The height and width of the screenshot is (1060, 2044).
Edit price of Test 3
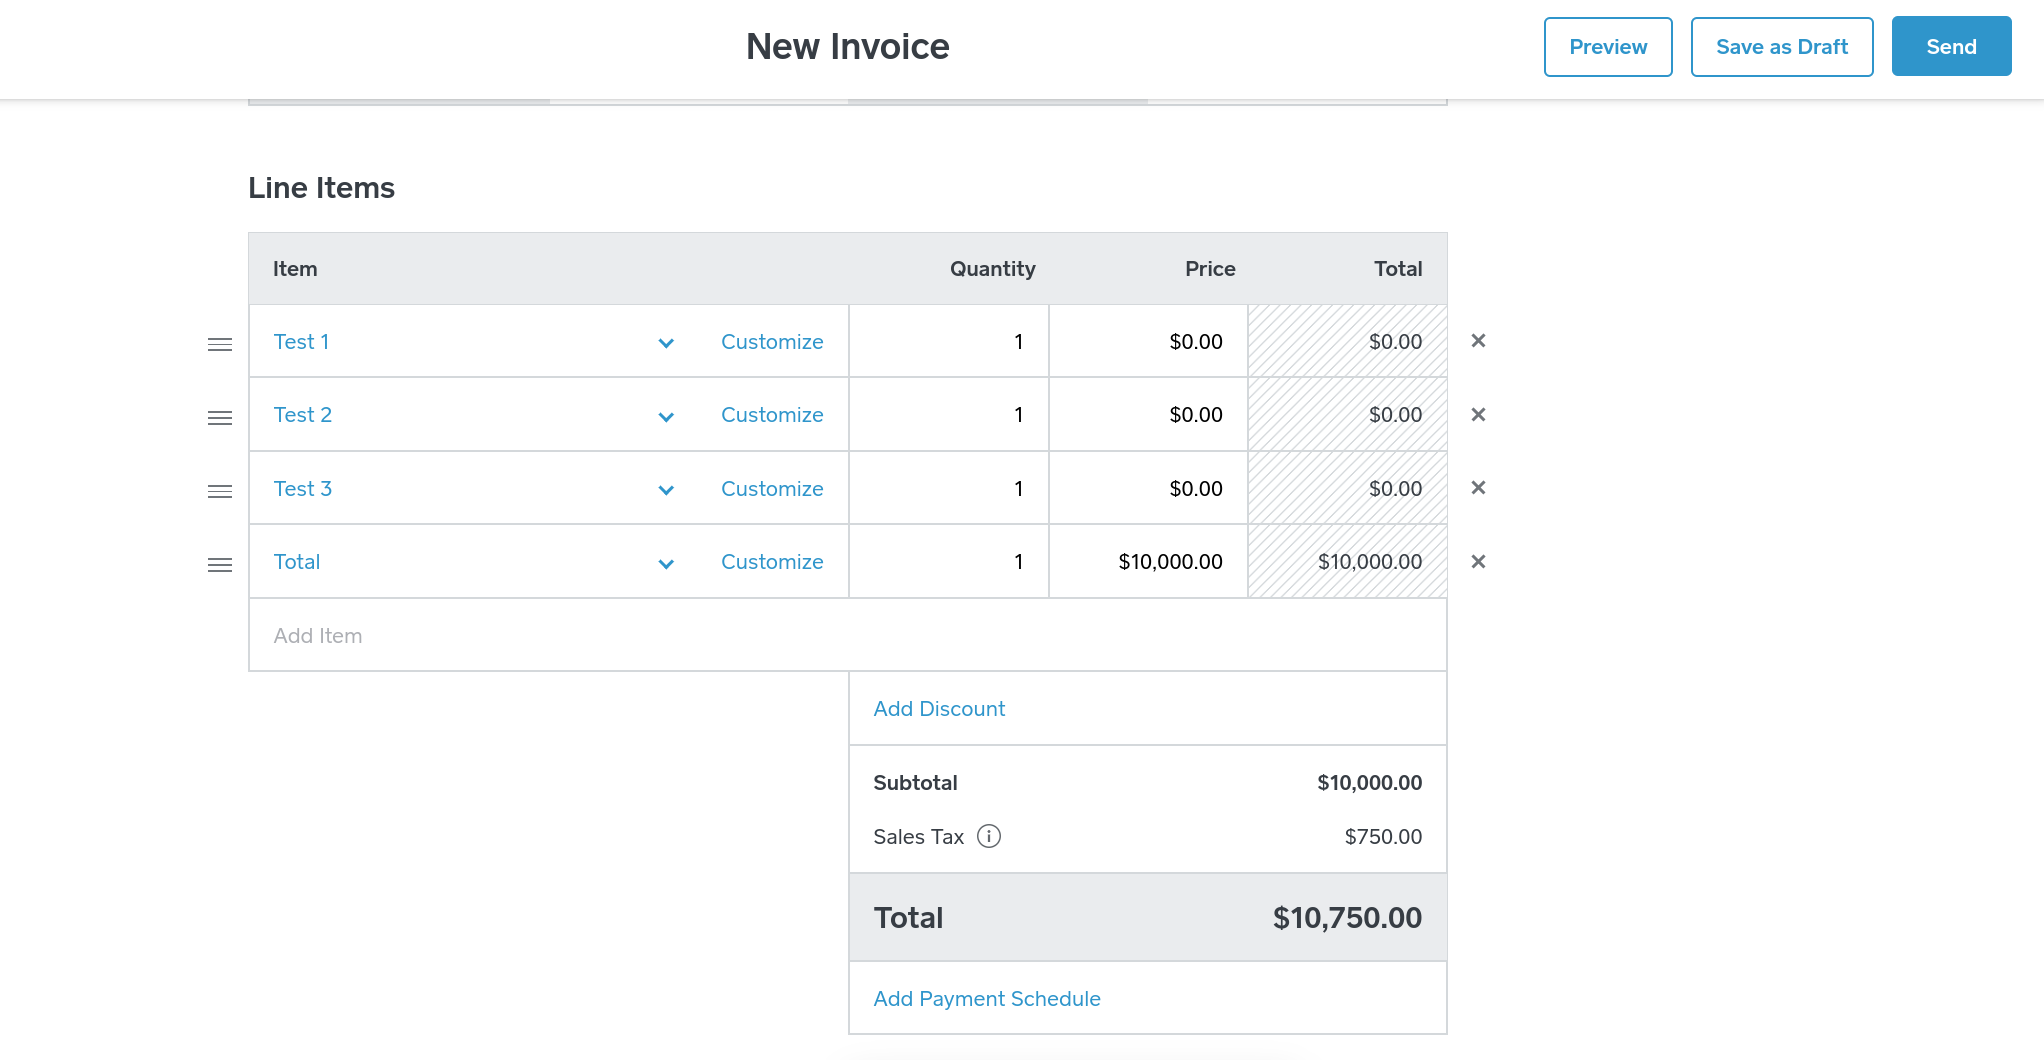1148,489
